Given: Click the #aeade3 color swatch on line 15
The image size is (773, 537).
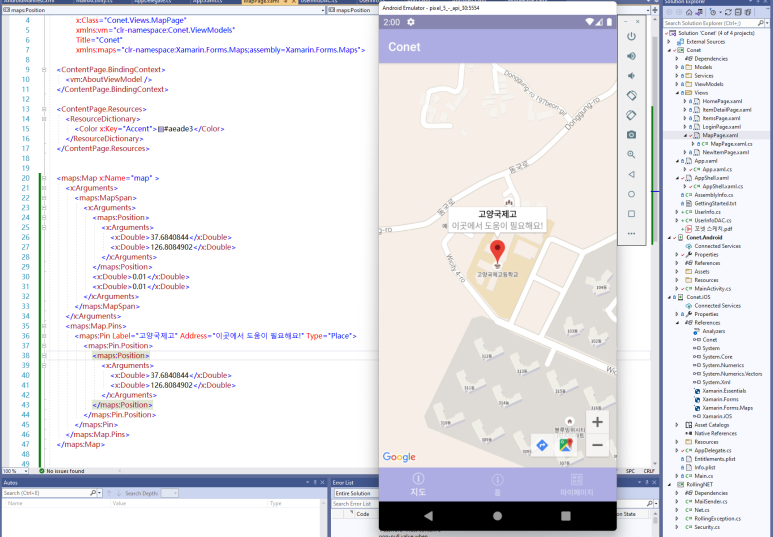Looking at the screenshot, I should pos(161,129).
